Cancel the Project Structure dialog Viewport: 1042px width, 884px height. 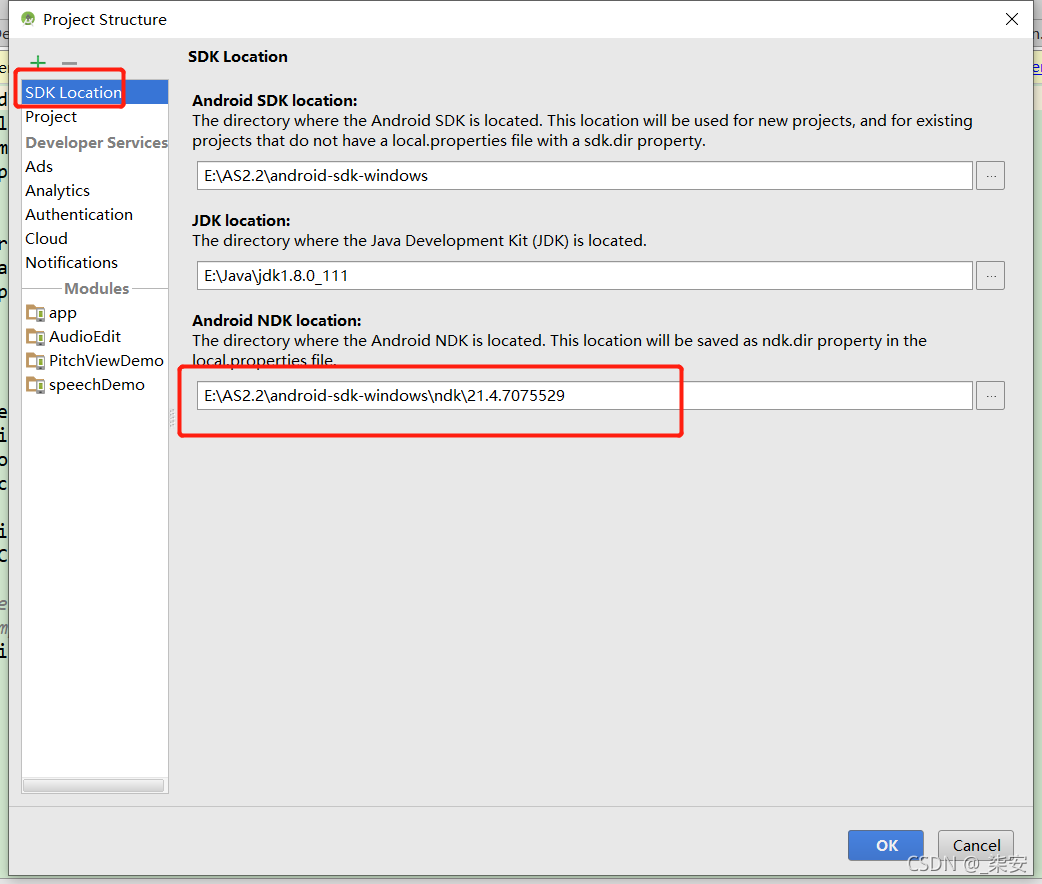(x=976, y=845)
